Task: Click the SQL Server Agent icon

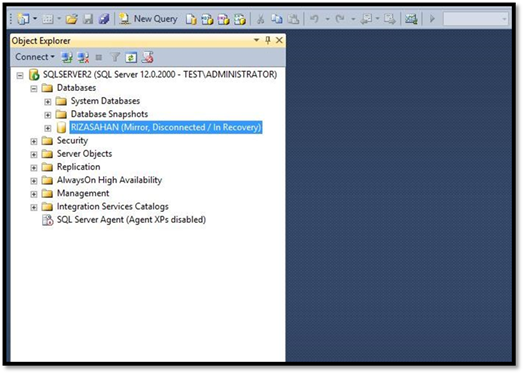Action: 47,220
